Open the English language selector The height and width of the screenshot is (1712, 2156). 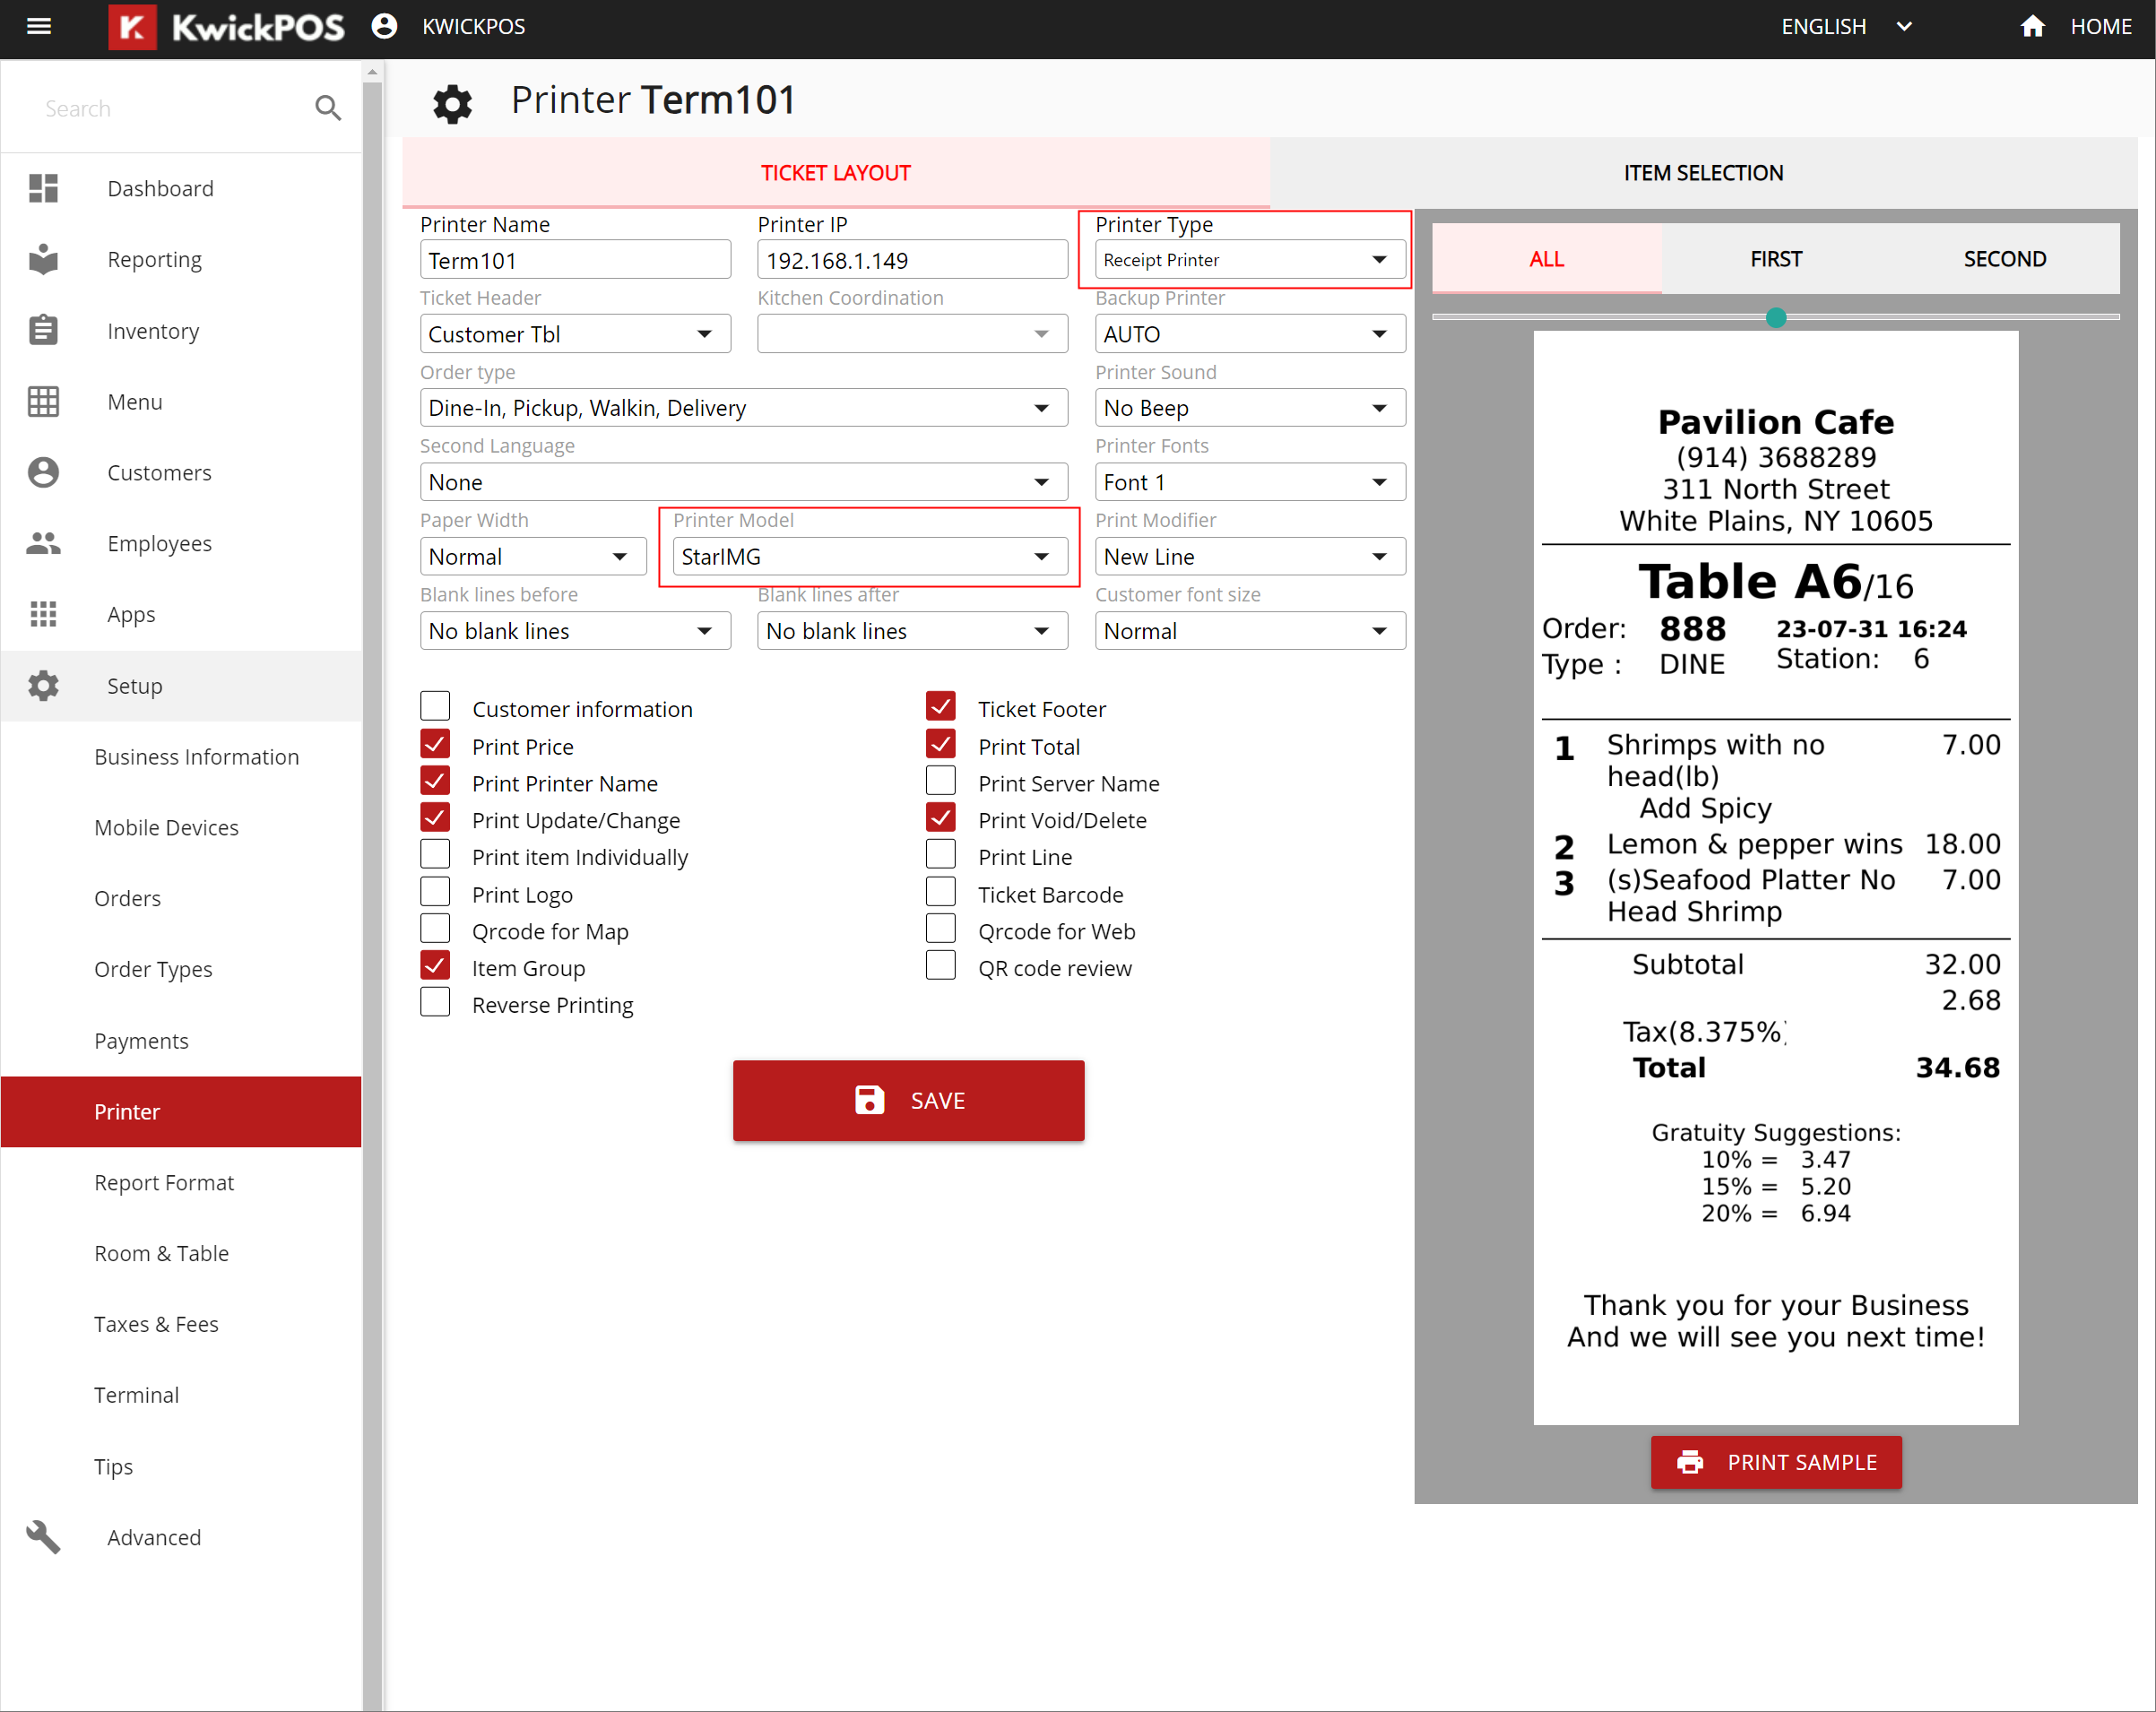(1846, 27)
